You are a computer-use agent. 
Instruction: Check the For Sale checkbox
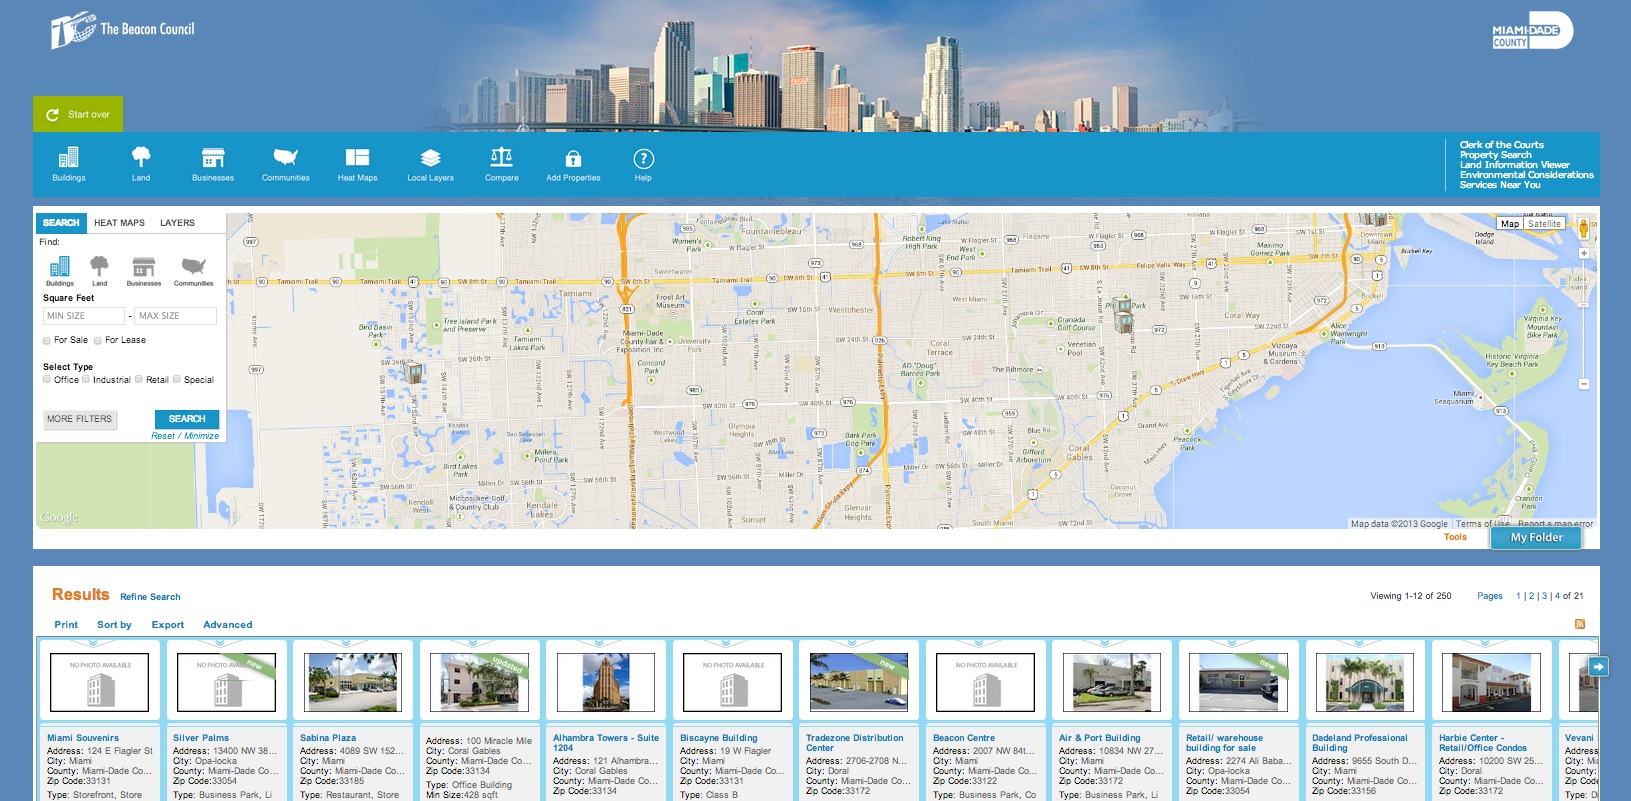[47, 341]
